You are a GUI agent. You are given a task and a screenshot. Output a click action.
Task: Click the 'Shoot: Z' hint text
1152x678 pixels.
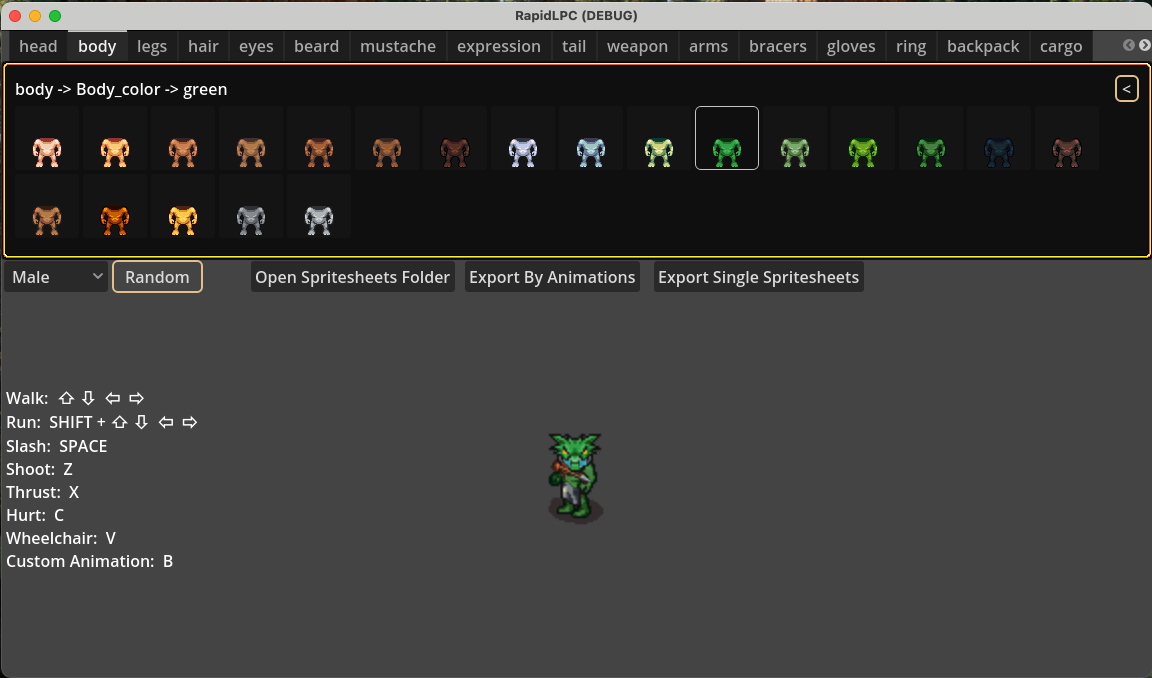[x=40, y=469]
